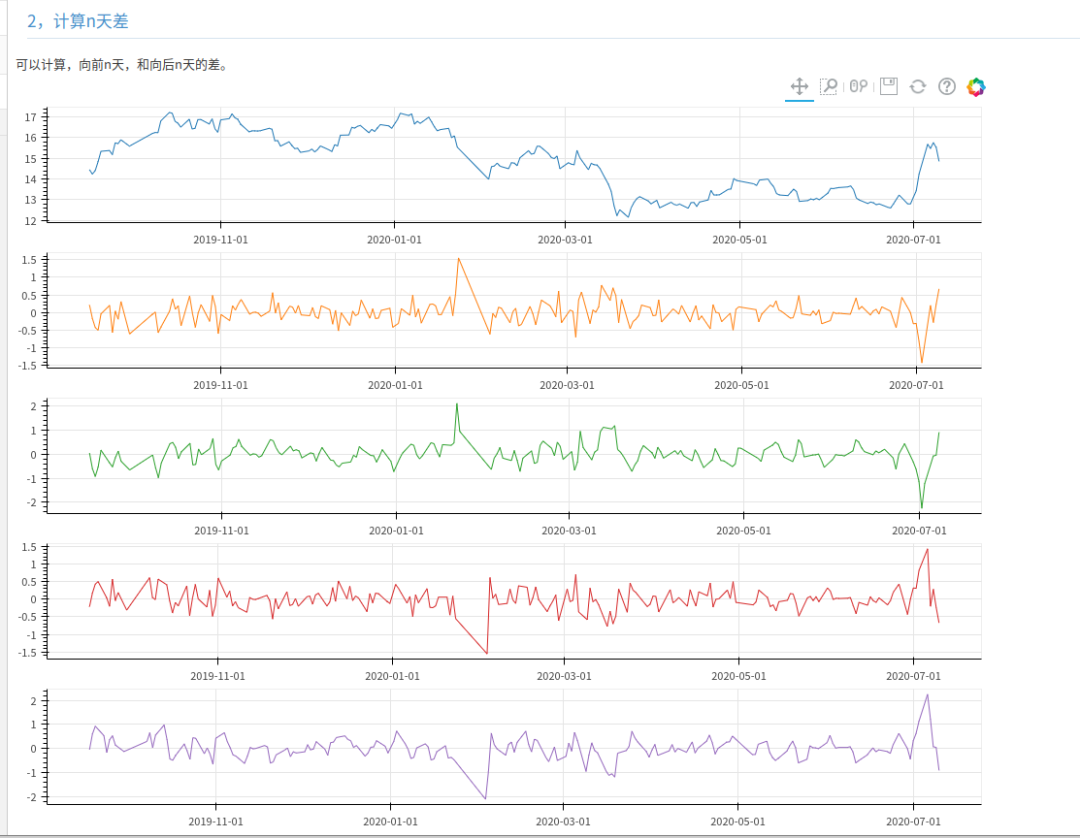The image size is (1080, 838).
Task: Click the lowest dip of the red line
Action: click(487, 653)
